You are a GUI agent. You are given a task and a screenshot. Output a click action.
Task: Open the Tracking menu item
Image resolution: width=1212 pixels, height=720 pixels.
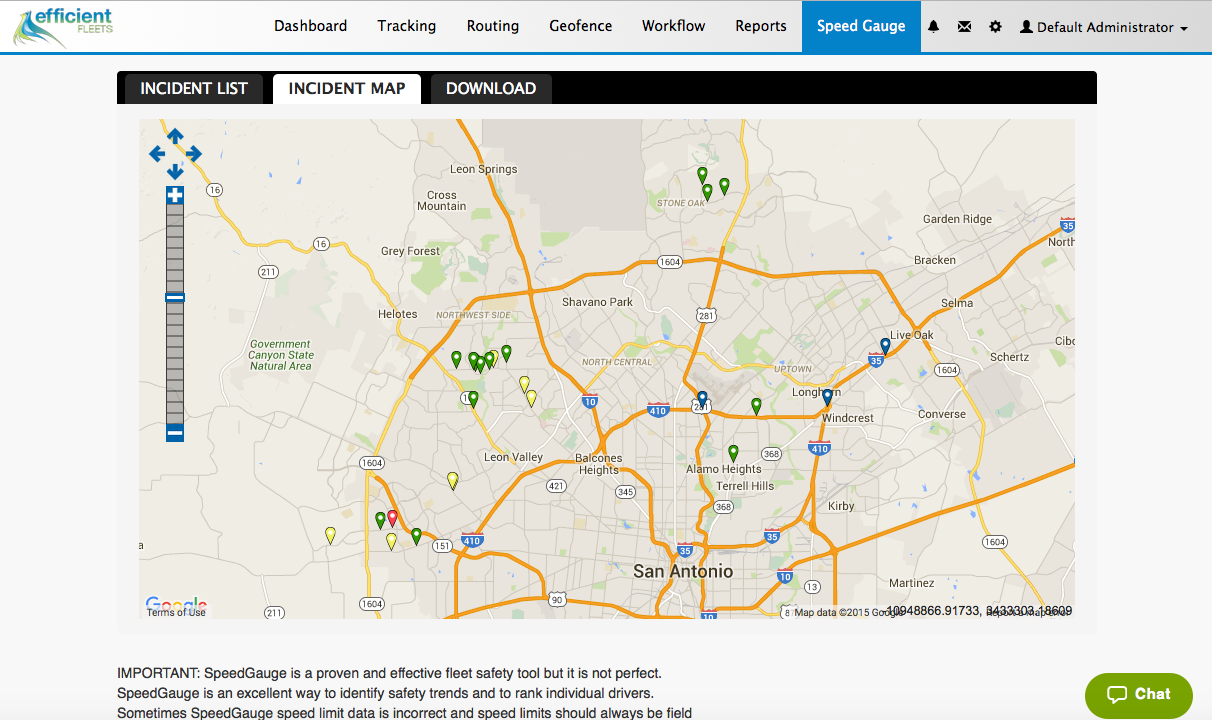click(407, 26)
